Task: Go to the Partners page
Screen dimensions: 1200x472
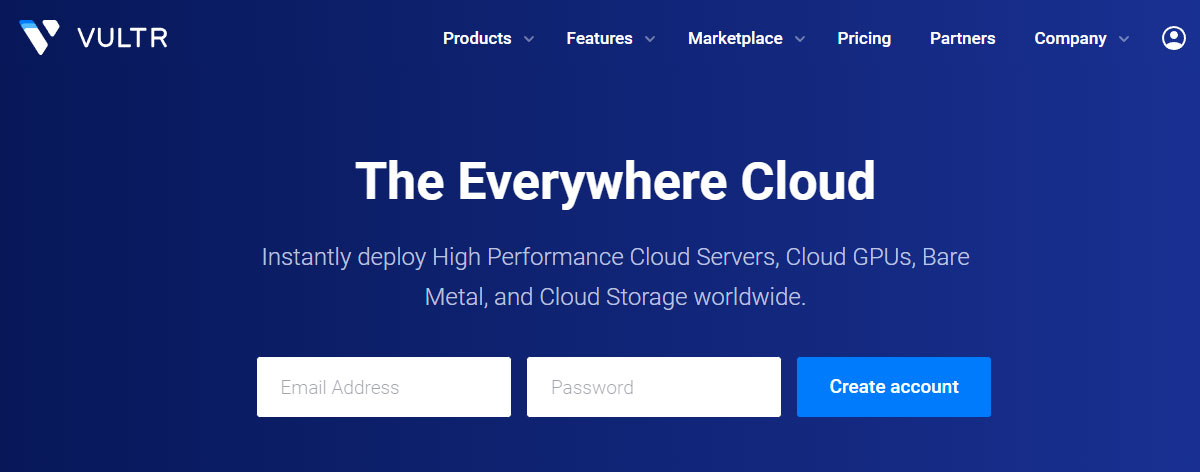Action: point(963,39)
